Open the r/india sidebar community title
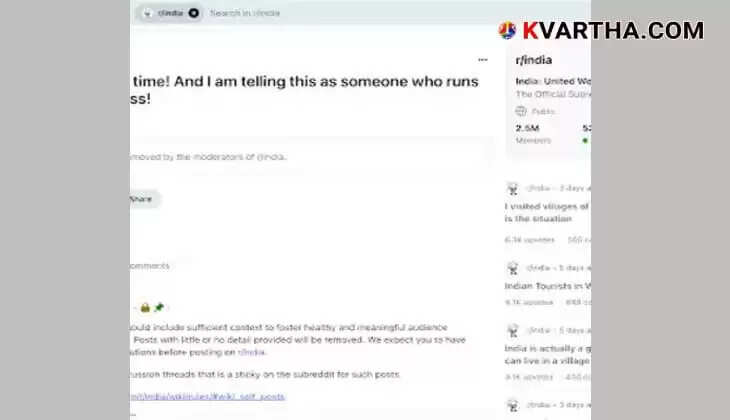Screen dimensions: 730x420 (x=534, y=60)
